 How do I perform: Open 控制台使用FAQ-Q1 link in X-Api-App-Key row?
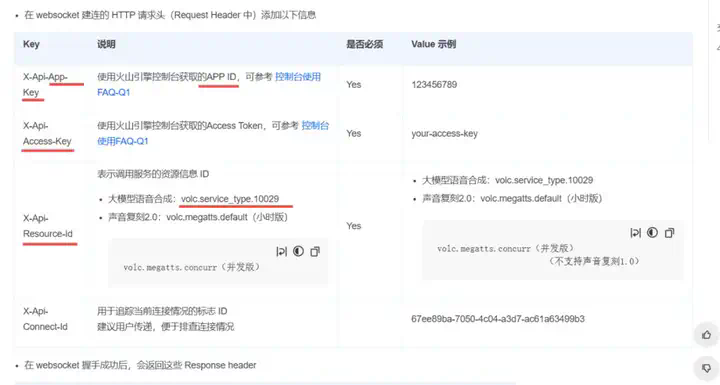[x=209, y=85]
